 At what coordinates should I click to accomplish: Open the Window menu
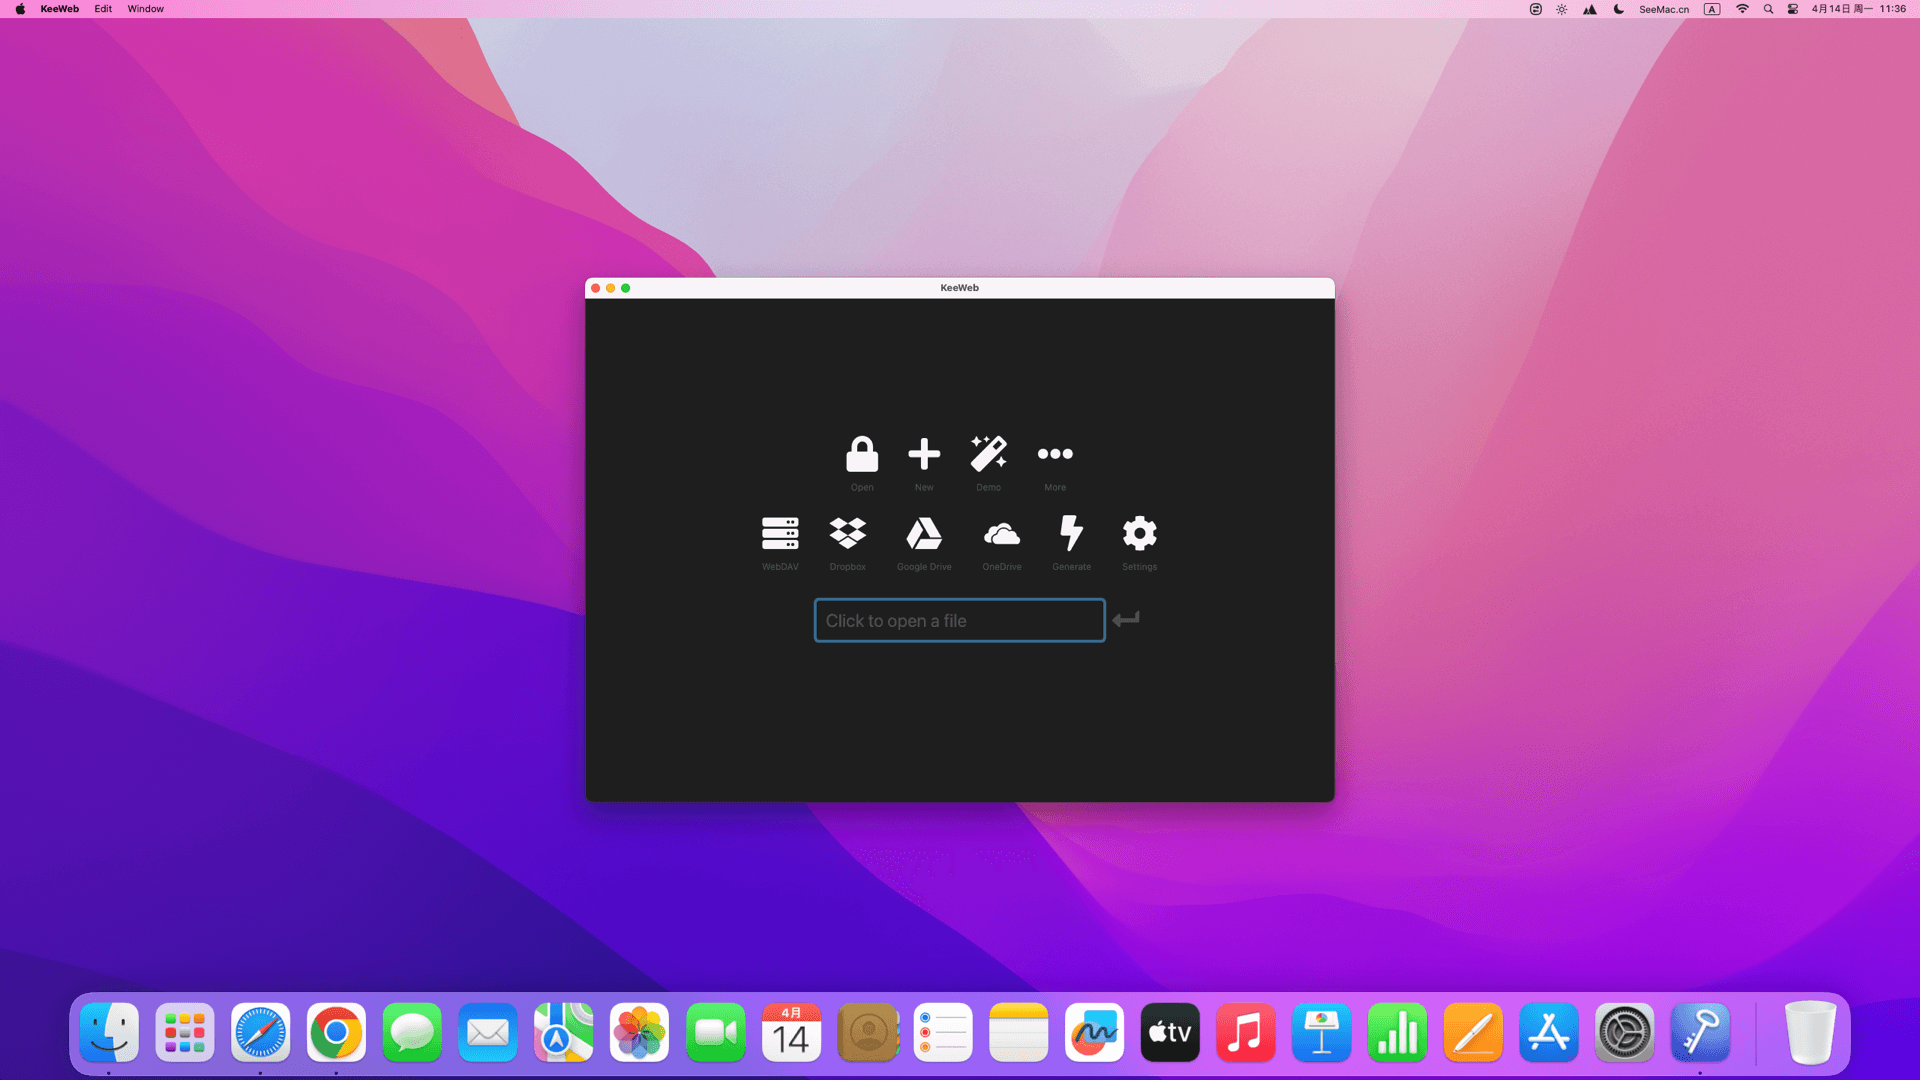click(145, 9)
